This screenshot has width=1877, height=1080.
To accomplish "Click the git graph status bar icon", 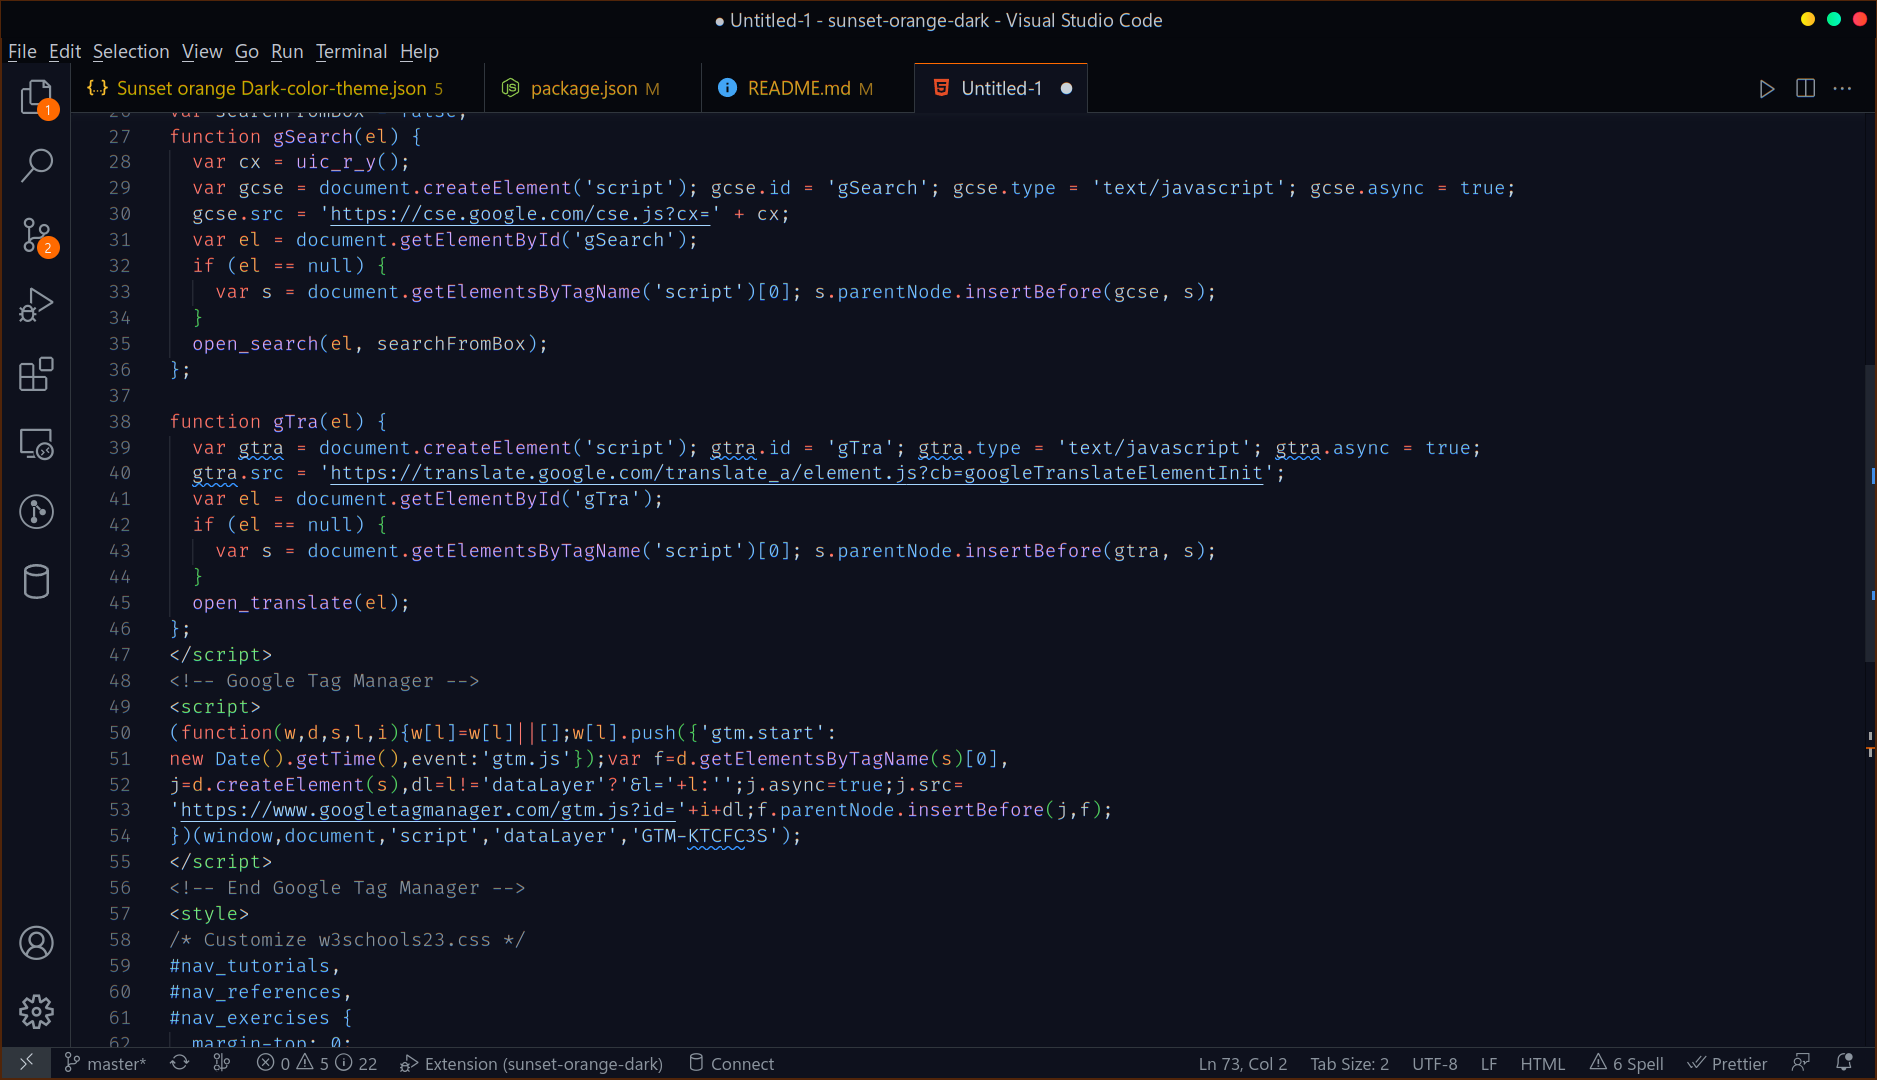I will 222,1063.
